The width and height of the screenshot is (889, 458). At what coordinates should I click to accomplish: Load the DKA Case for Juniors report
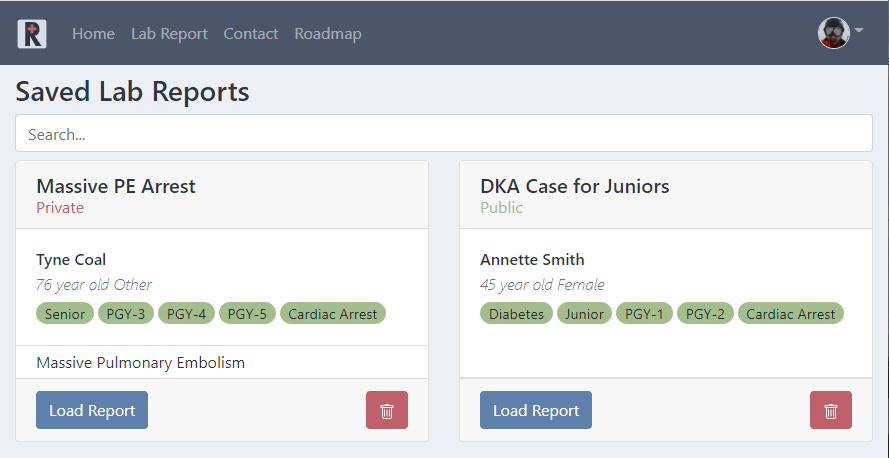[x=536, y=410]
